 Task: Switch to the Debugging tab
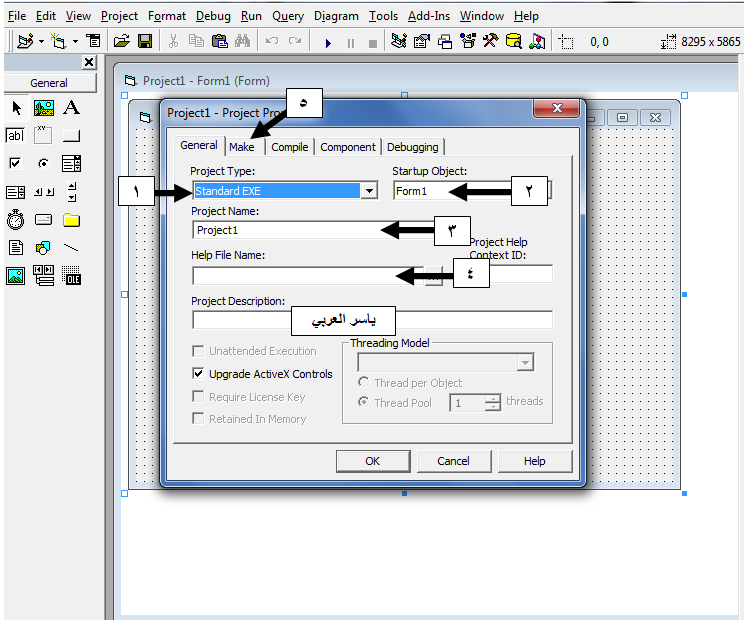412,147
